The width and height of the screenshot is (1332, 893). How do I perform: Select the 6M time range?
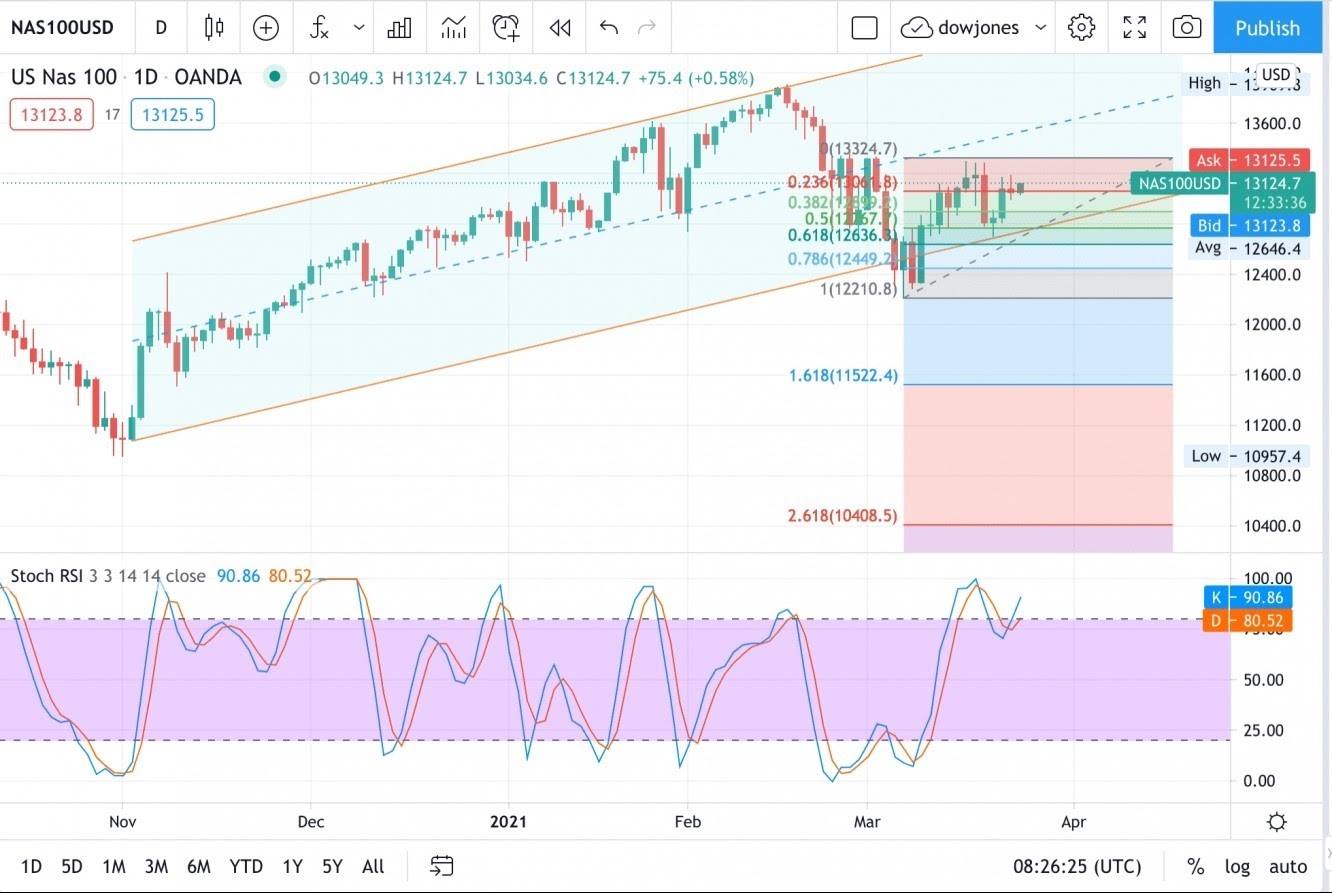click(198, 866)
